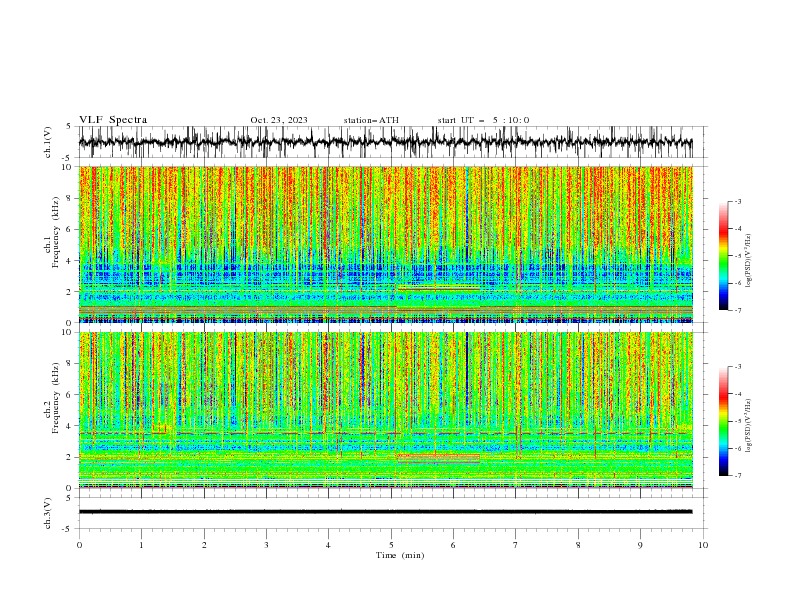Click the 'Time (min)' axis label
Screen dimensions: 792x612
[400, 555]
